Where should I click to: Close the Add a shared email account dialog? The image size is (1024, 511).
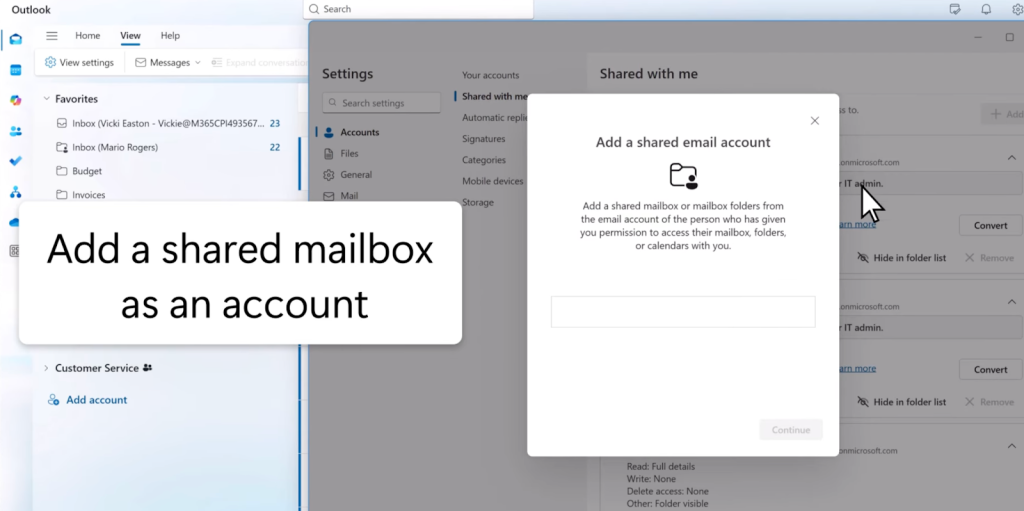pos(814,121)
